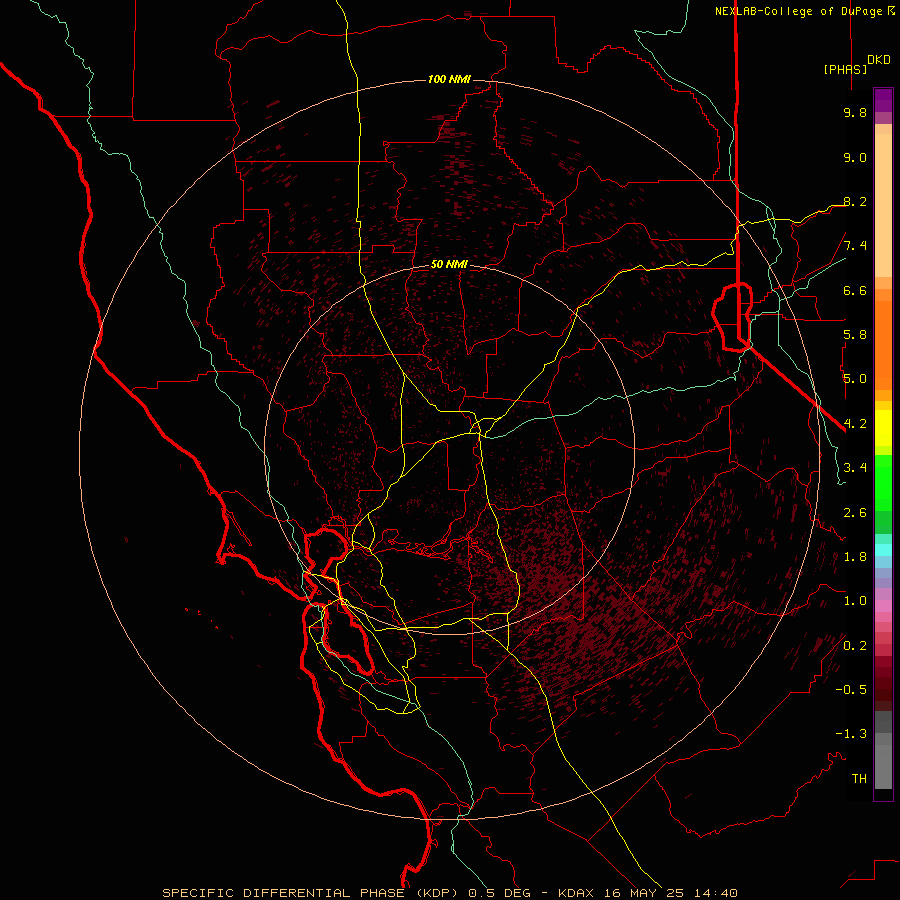Viewport: 900px width, 900px height.
Task: Click the SPECIFIC DIFFERENTIAL PHASE (KDP) title text
Action: [x=312, y=893]
